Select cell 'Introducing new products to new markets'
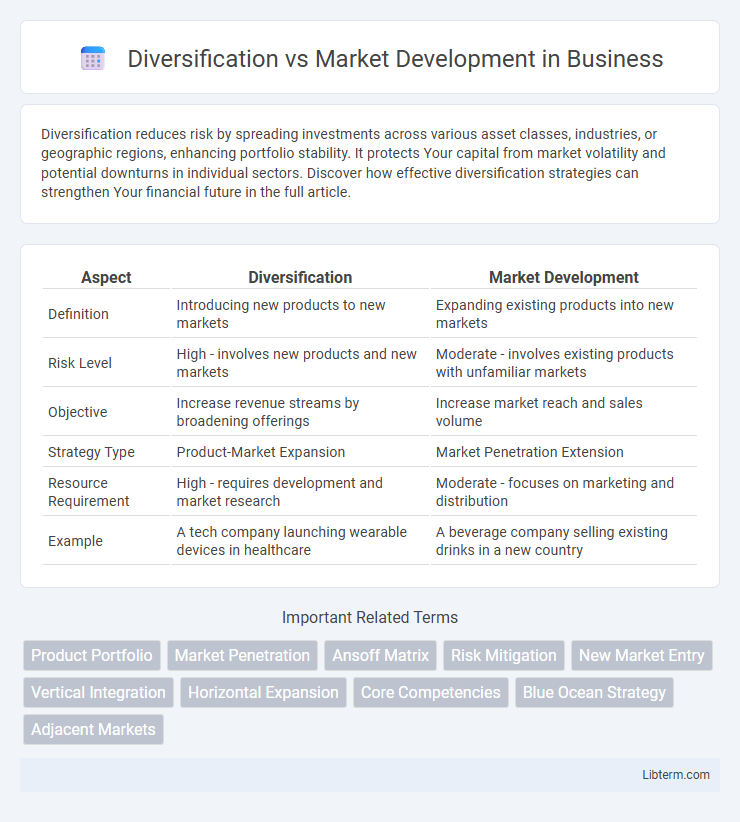The image size is (740, 822). (300, 314)
